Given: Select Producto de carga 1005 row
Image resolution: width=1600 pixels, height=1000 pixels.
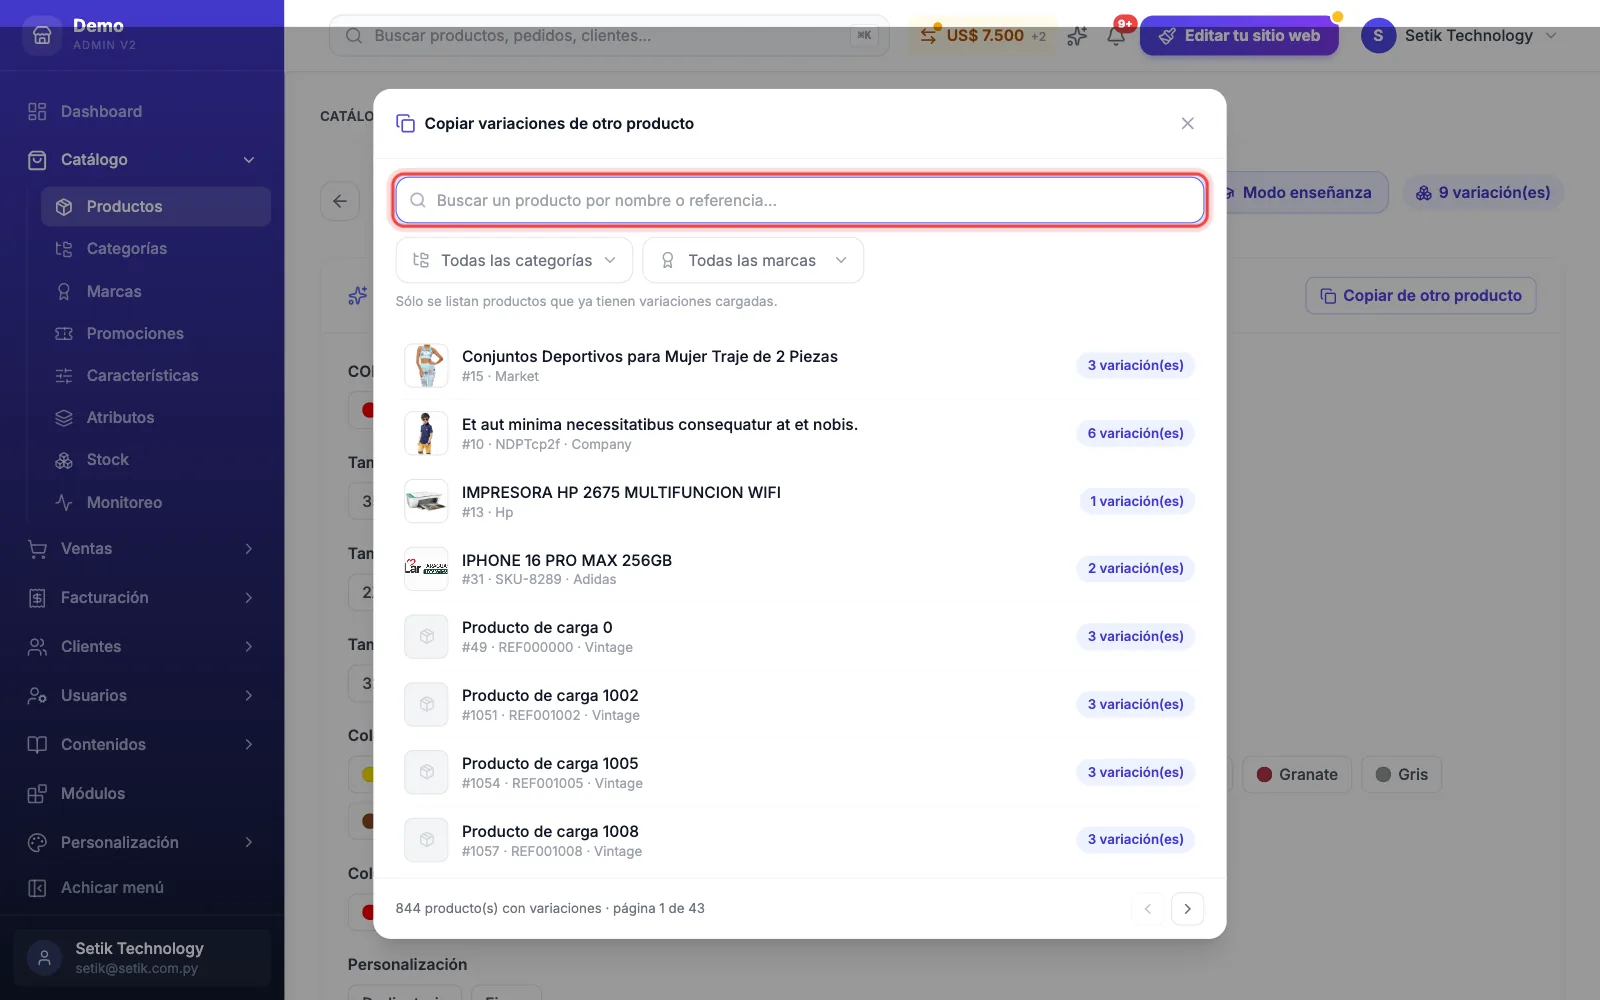Looking at the screenshot, I should pyautogui.click(x=800, y=772).
